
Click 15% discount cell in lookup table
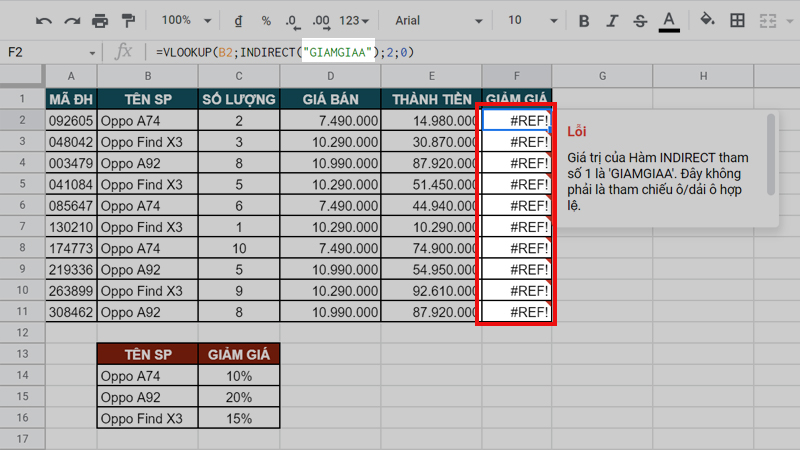click(239, 418)
